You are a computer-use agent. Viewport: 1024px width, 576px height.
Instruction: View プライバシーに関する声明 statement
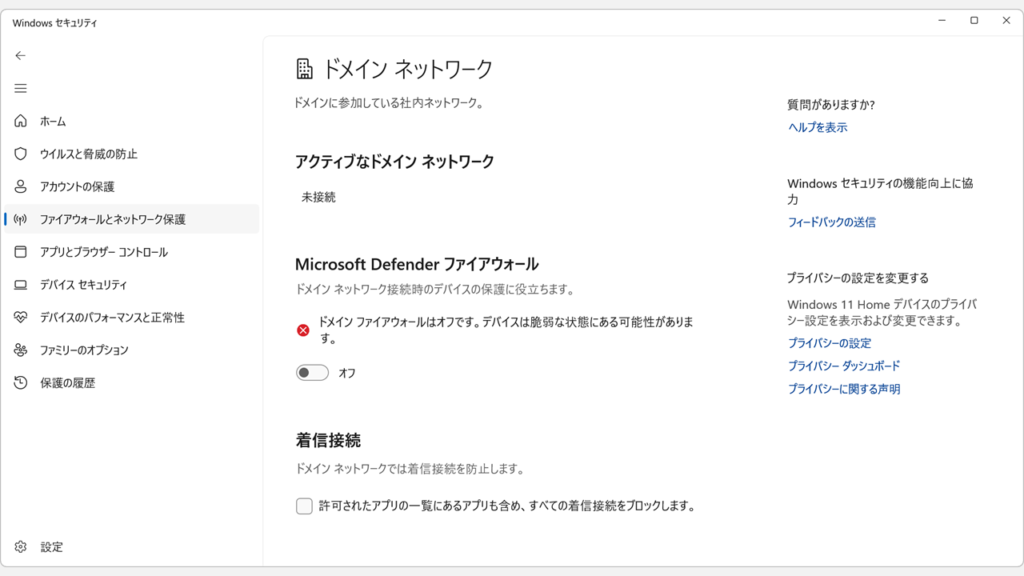point(843,389)
